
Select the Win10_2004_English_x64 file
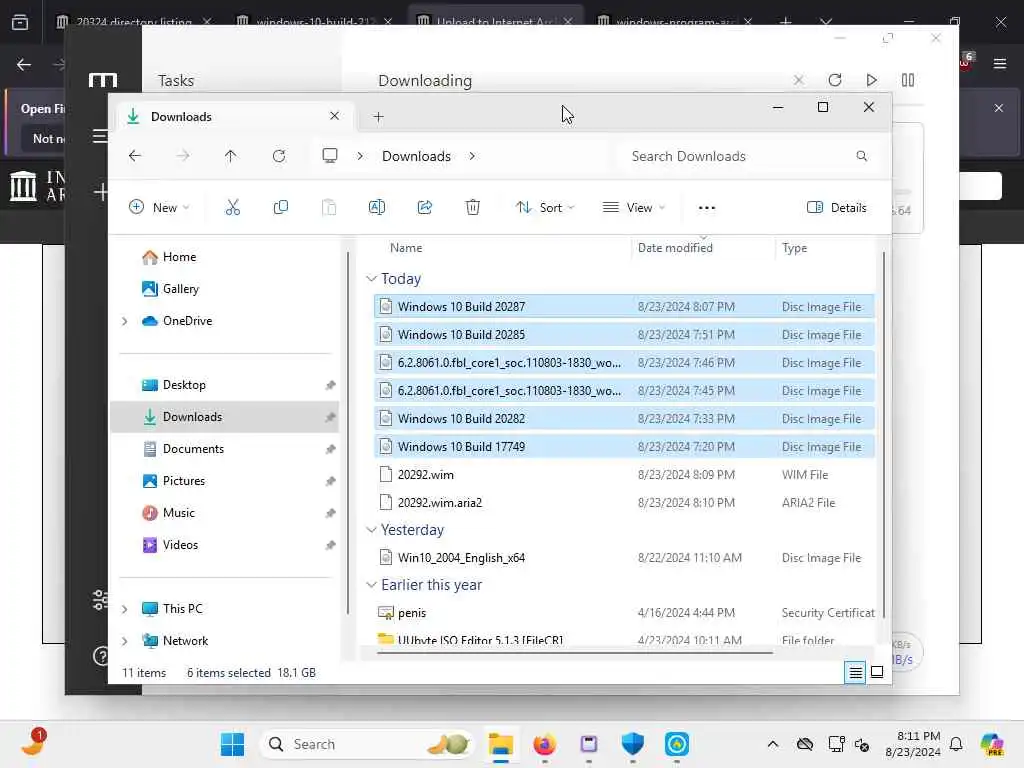coord(624,558)
